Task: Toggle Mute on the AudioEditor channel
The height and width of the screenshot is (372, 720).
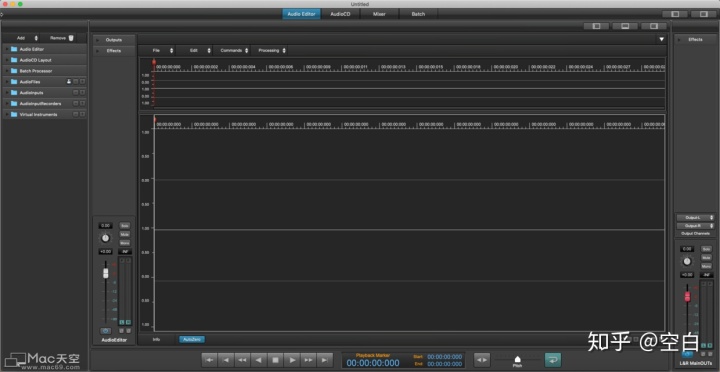Action: [x=124, y=234]
